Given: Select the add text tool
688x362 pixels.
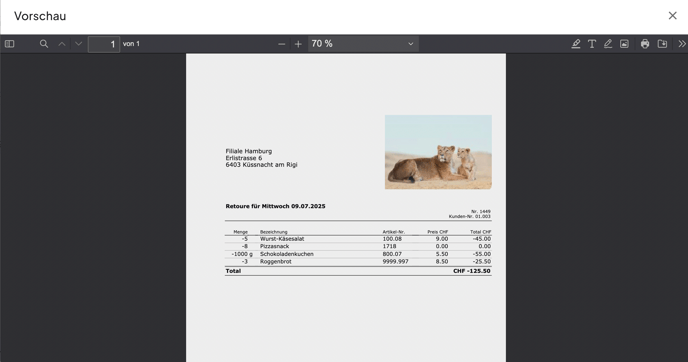Looking at the screenshot, I should 592,44.
